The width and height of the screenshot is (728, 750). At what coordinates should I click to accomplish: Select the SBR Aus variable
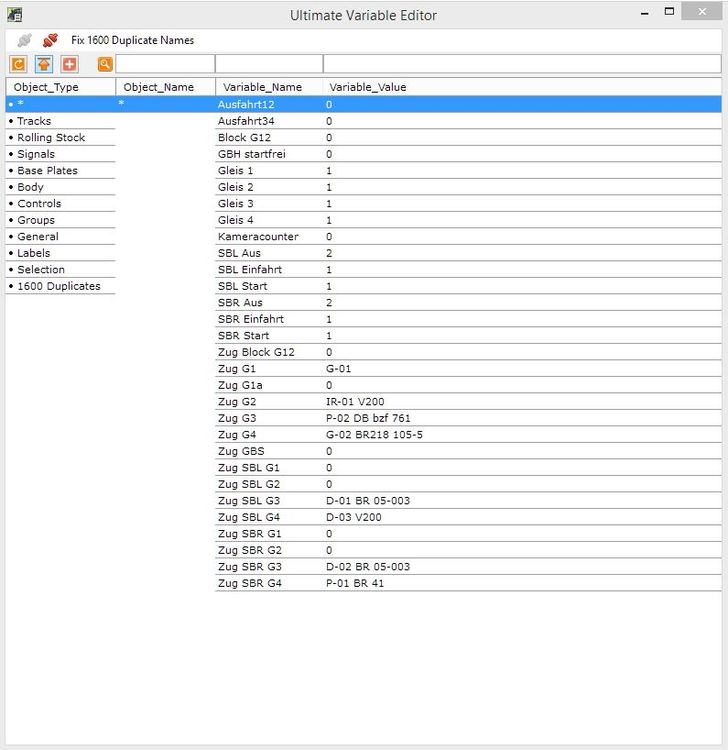[x=240, y=303]
